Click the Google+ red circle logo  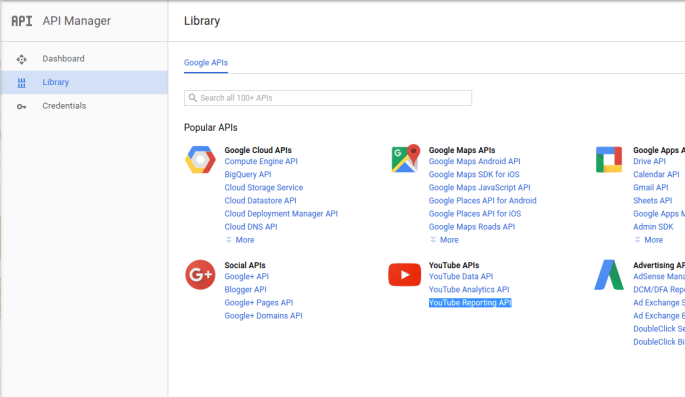(200, 275)
